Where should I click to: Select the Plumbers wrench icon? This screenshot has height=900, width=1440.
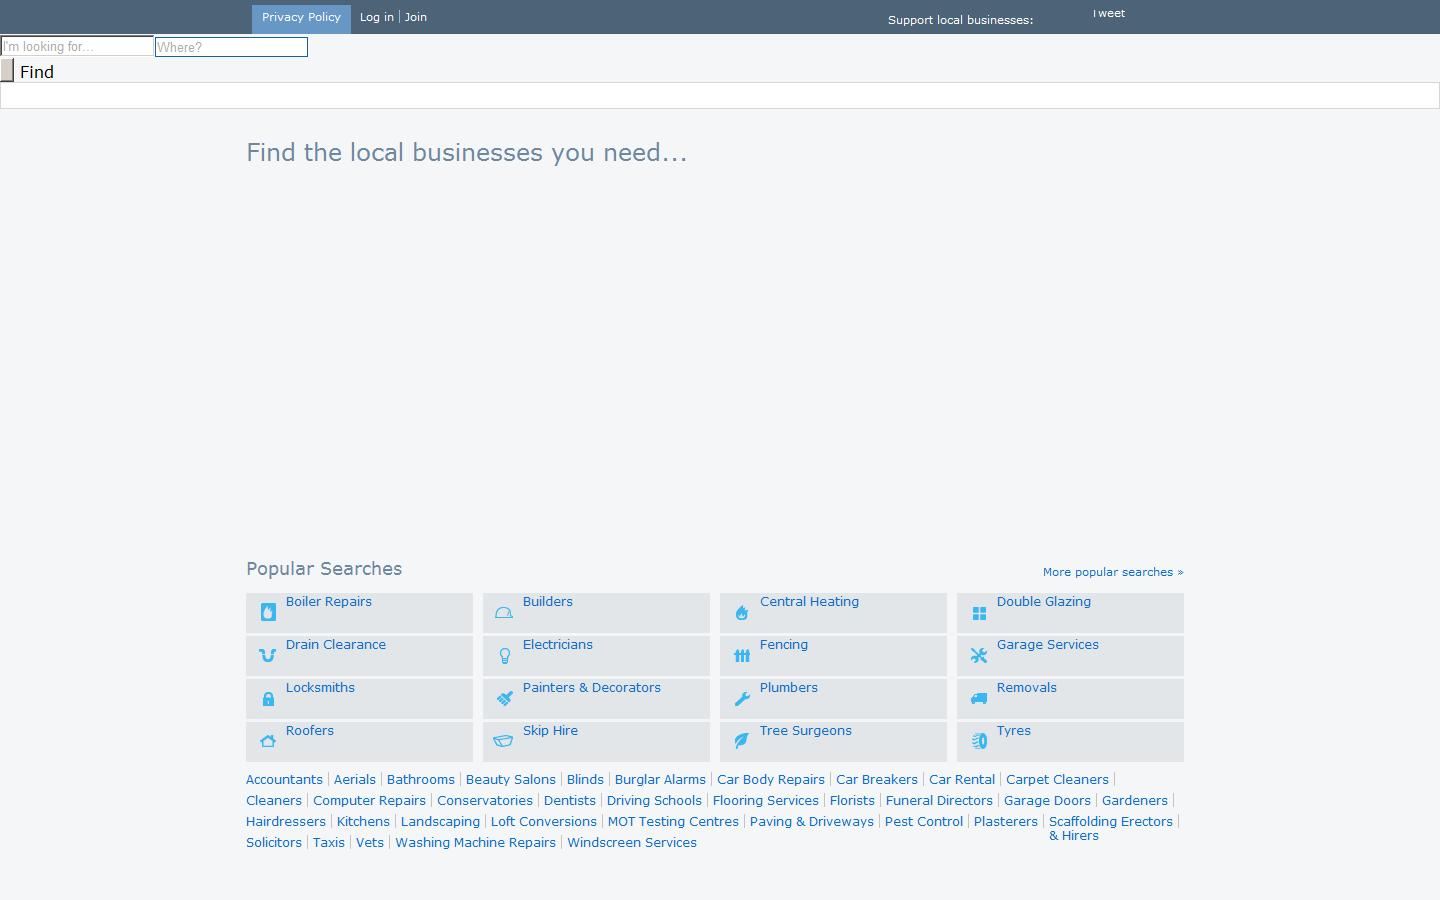tap(742, 698)
